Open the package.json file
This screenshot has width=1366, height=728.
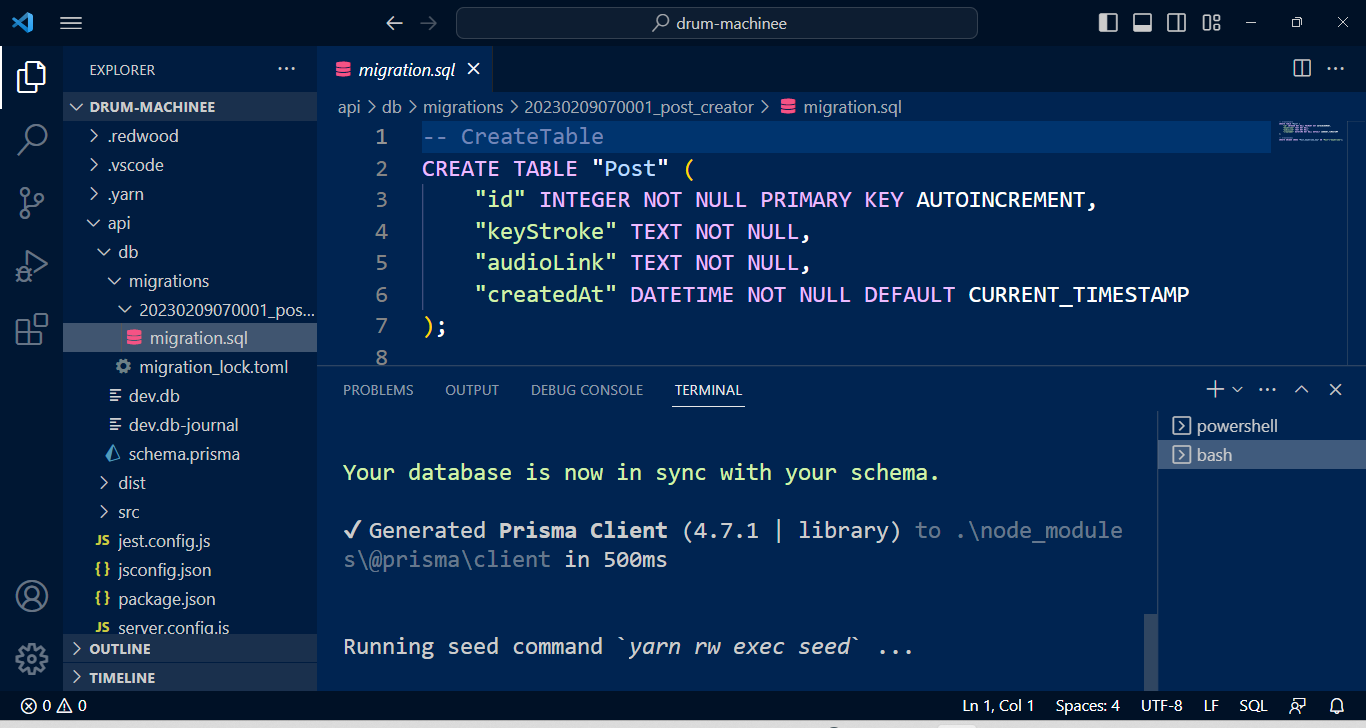(190, 599)
